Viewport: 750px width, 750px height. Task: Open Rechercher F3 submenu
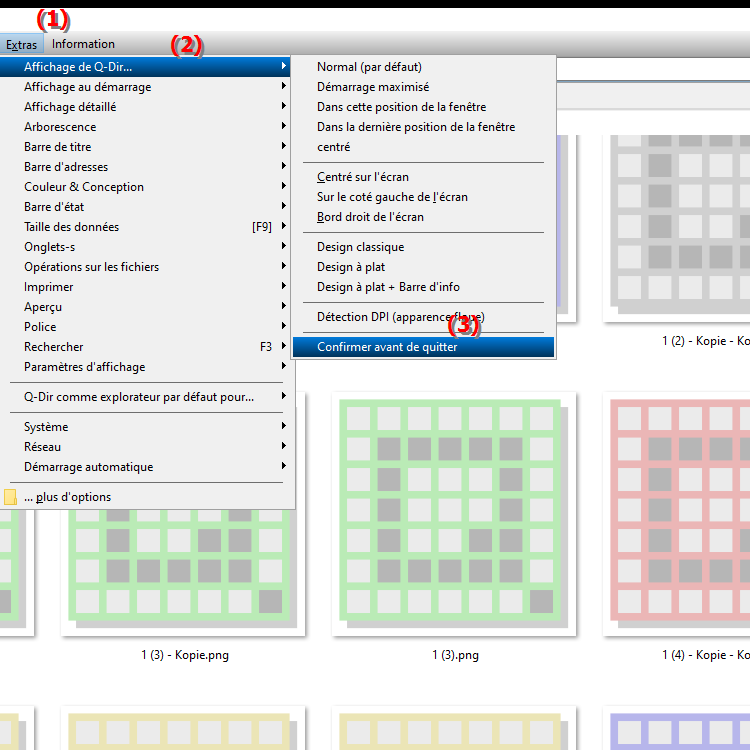[146, 347]
